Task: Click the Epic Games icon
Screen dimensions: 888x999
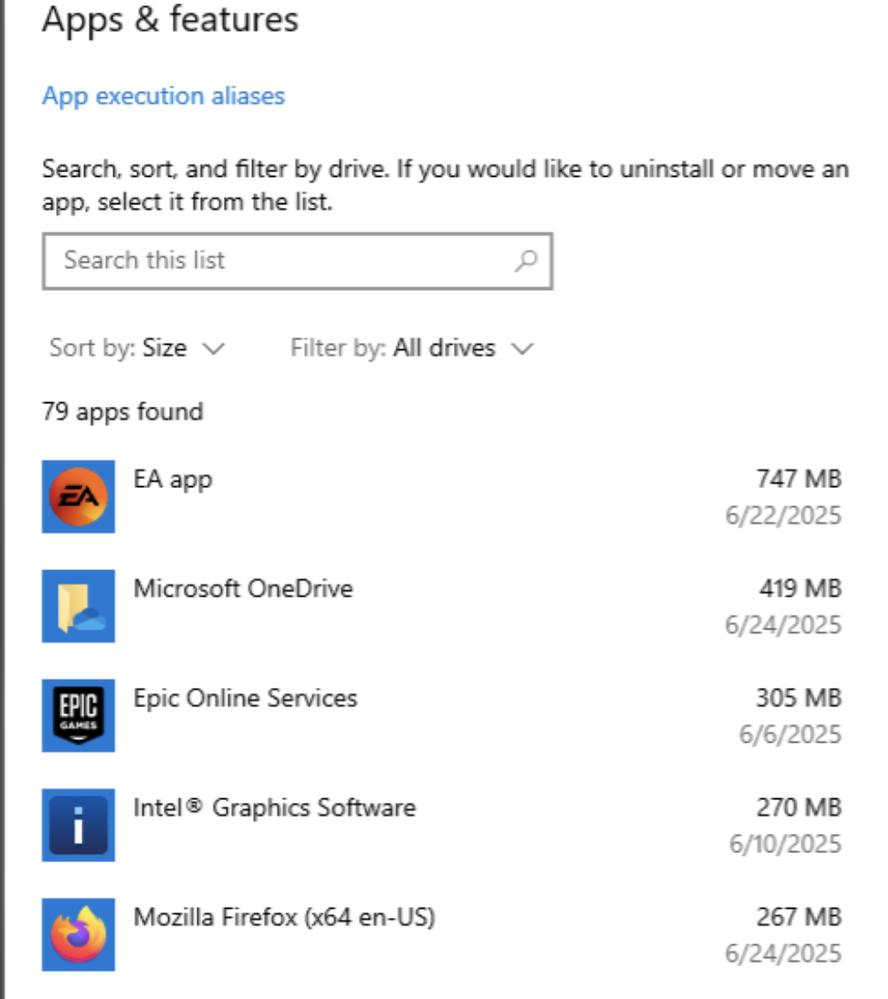Action: pyautogui.click(x=78, y=715)
